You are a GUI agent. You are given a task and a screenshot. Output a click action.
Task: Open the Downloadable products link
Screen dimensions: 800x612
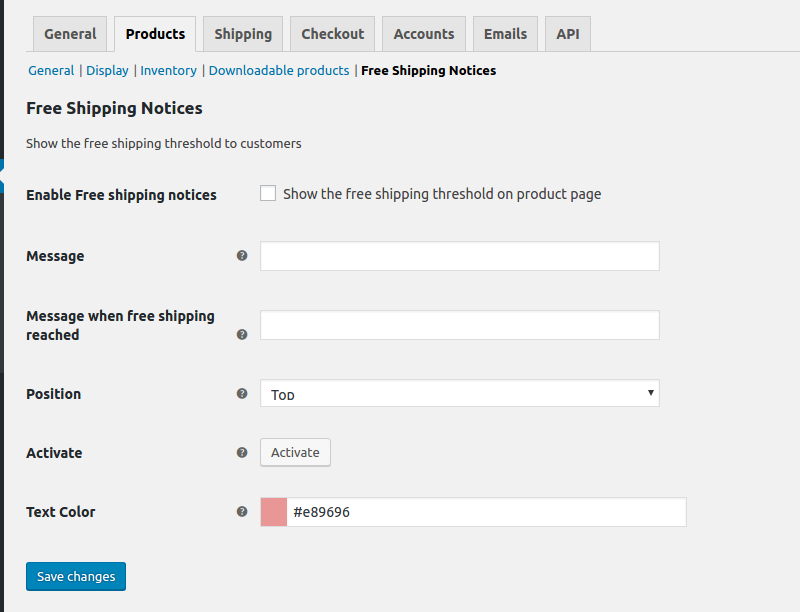[x=279, y=70]
